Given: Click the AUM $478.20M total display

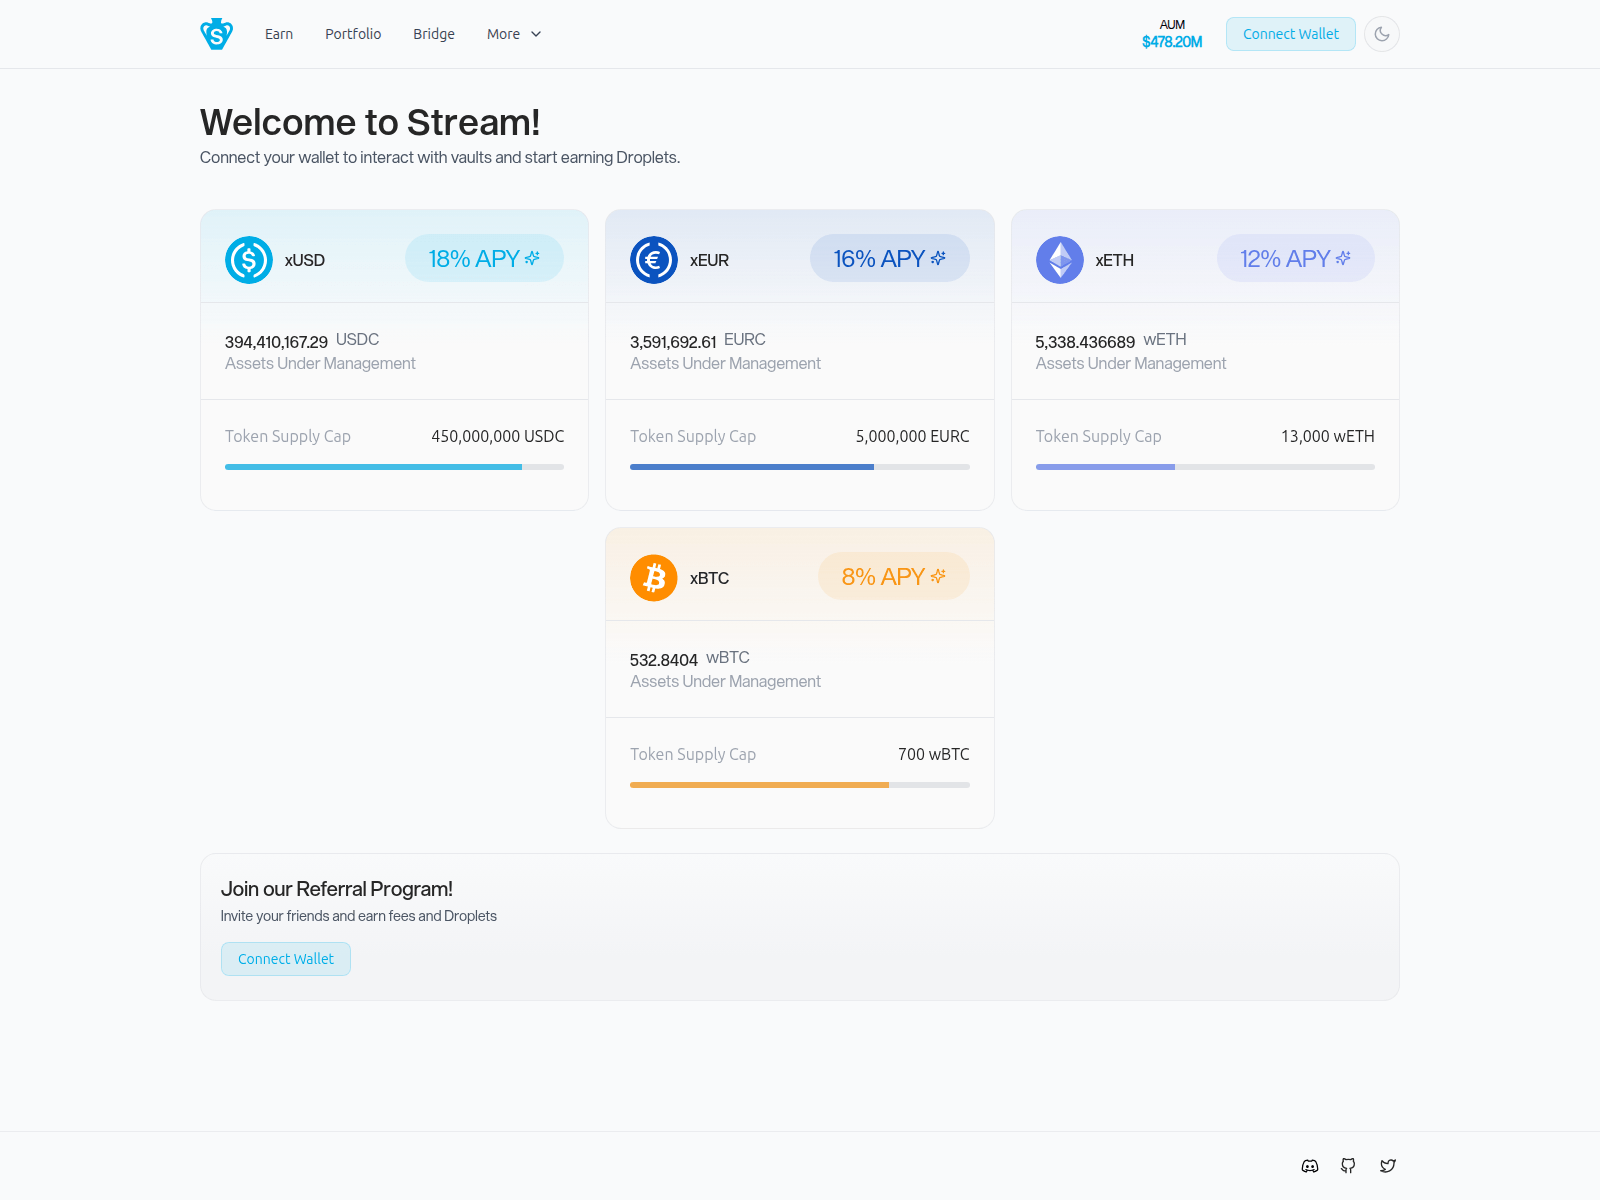Looking at the screenshot, I should (x=1172, y=34).
